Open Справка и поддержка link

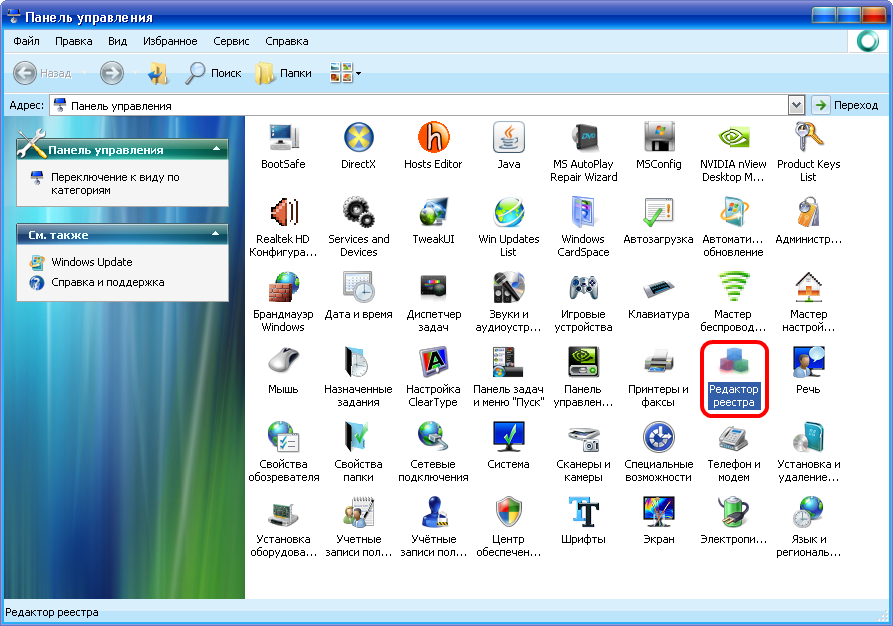108,282
